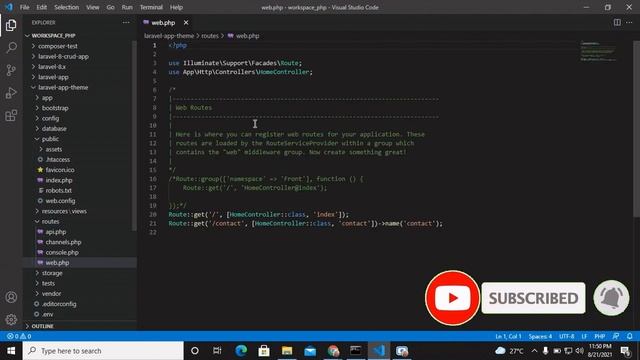Open the Go menu
Viewport: 640px width, 360px height.
pos(110,7)
